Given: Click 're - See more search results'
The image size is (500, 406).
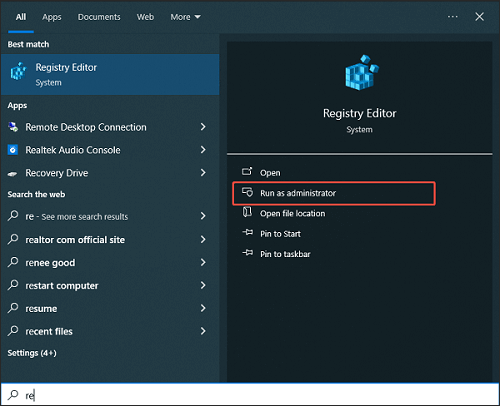Looking at the screenshot, I should (77, 217).
